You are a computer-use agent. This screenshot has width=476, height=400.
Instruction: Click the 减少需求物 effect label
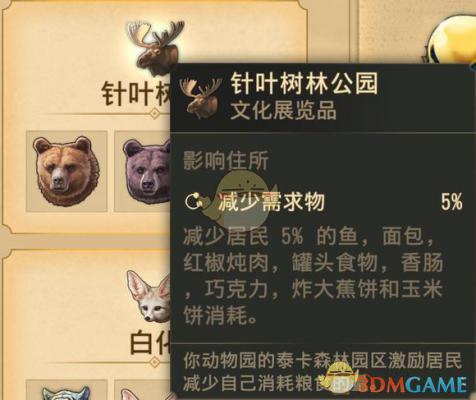(x=271, y=201)
